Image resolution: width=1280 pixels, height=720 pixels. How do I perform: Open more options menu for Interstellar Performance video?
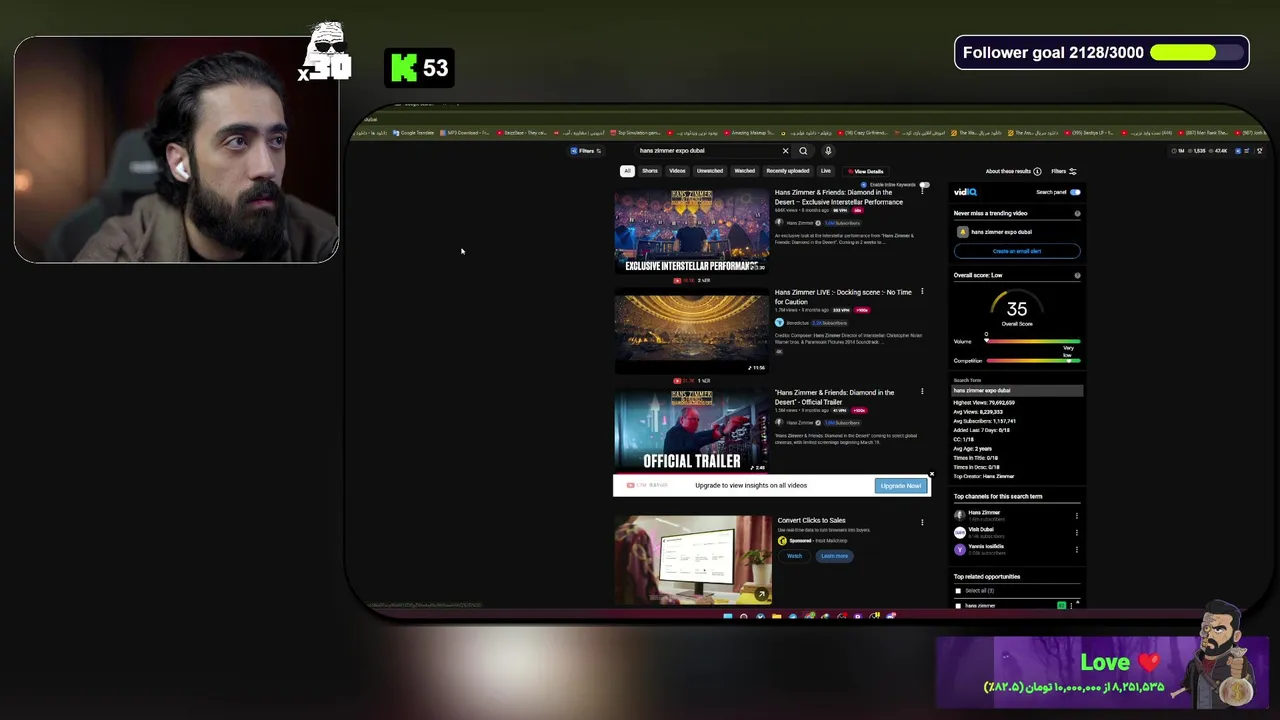point(922,192)
